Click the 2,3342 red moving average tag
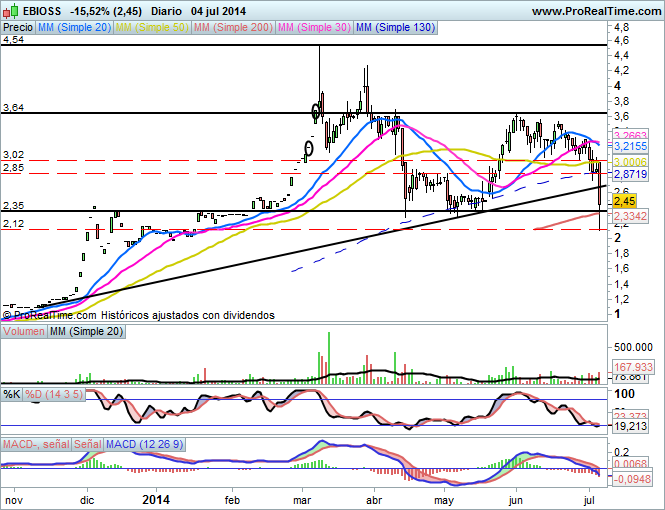 [630, 216]
